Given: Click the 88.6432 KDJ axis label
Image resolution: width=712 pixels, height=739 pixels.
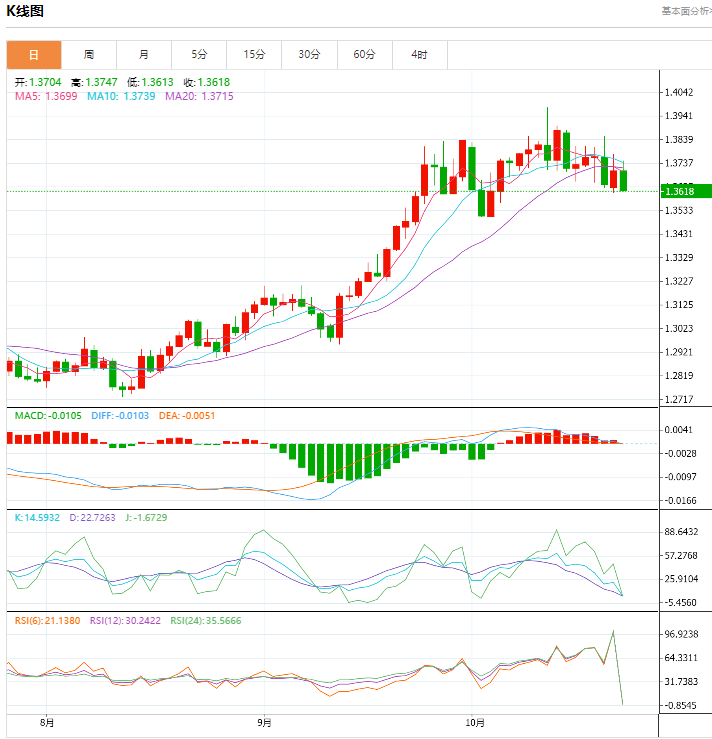Looking at the screenshot, I should coord(681,532).
